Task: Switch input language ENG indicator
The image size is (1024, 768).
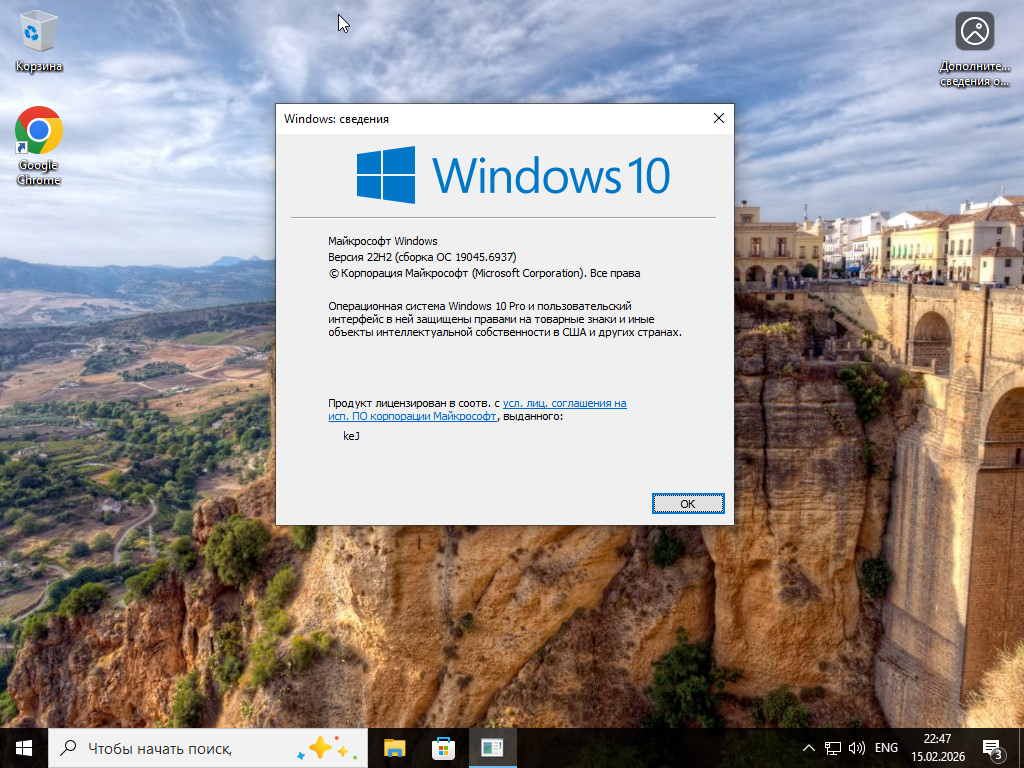Action: 886,748
